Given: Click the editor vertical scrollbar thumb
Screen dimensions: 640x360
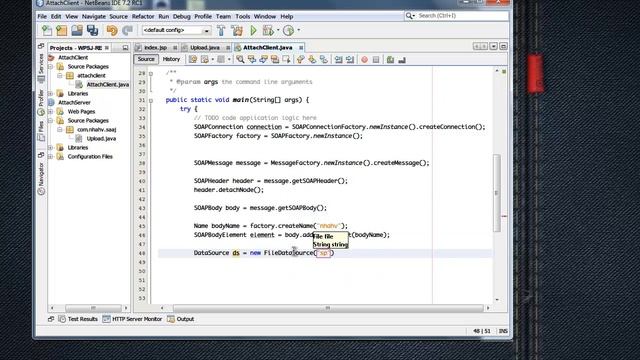Looking at the screenshot, I should point(497,193).
